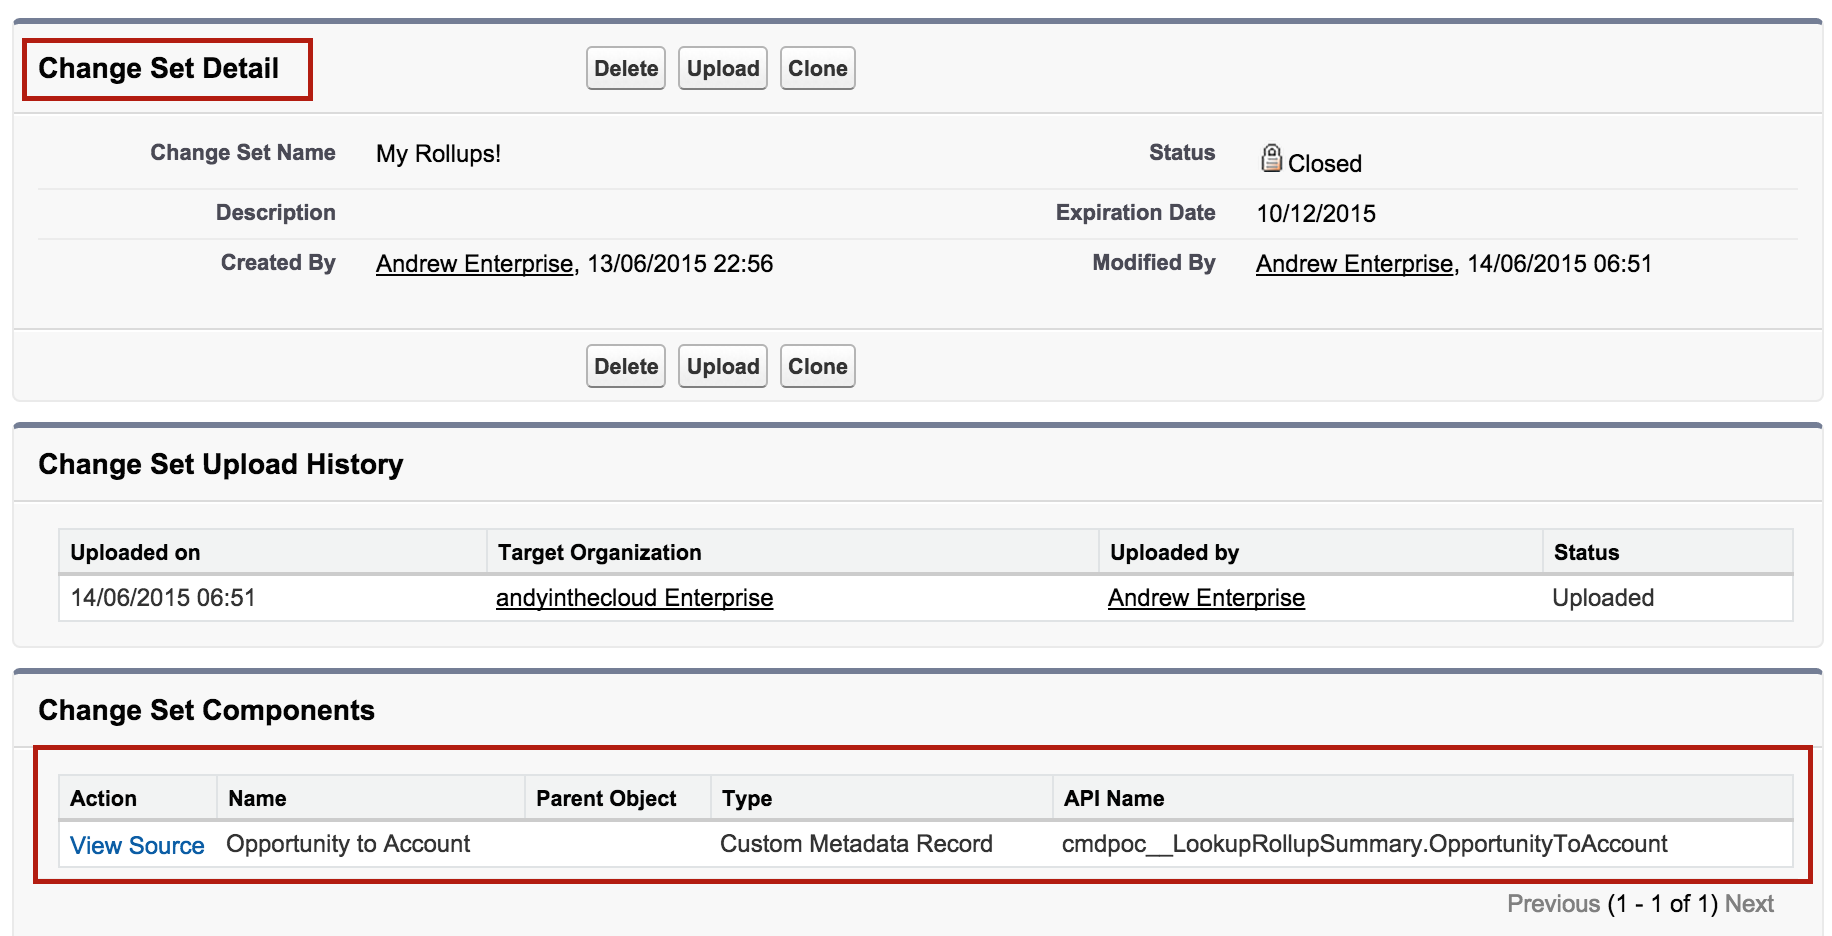Screen dimensions: 1832x936
Task: Click the Delete button below the Created By row
Action: pyautogui.click(x=626, y=367)
